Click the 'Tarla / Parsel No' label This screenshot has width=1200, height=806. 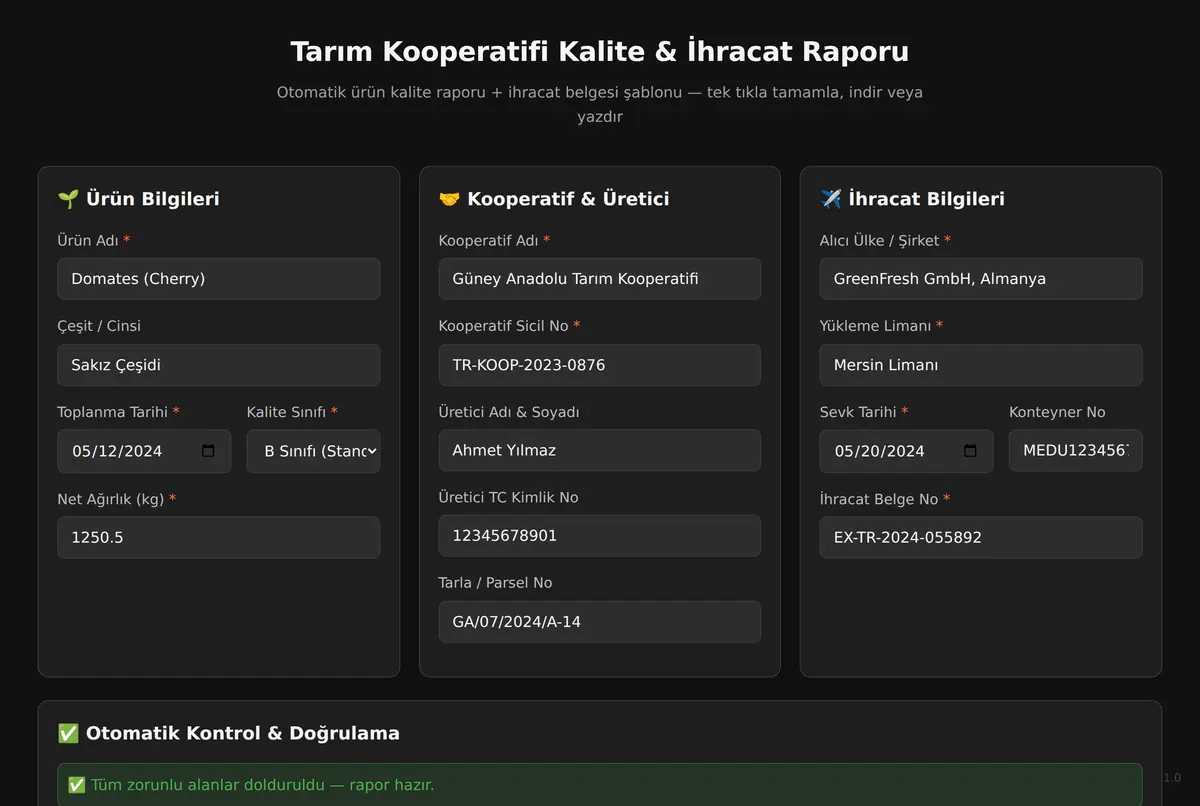[x=495, y=583]
